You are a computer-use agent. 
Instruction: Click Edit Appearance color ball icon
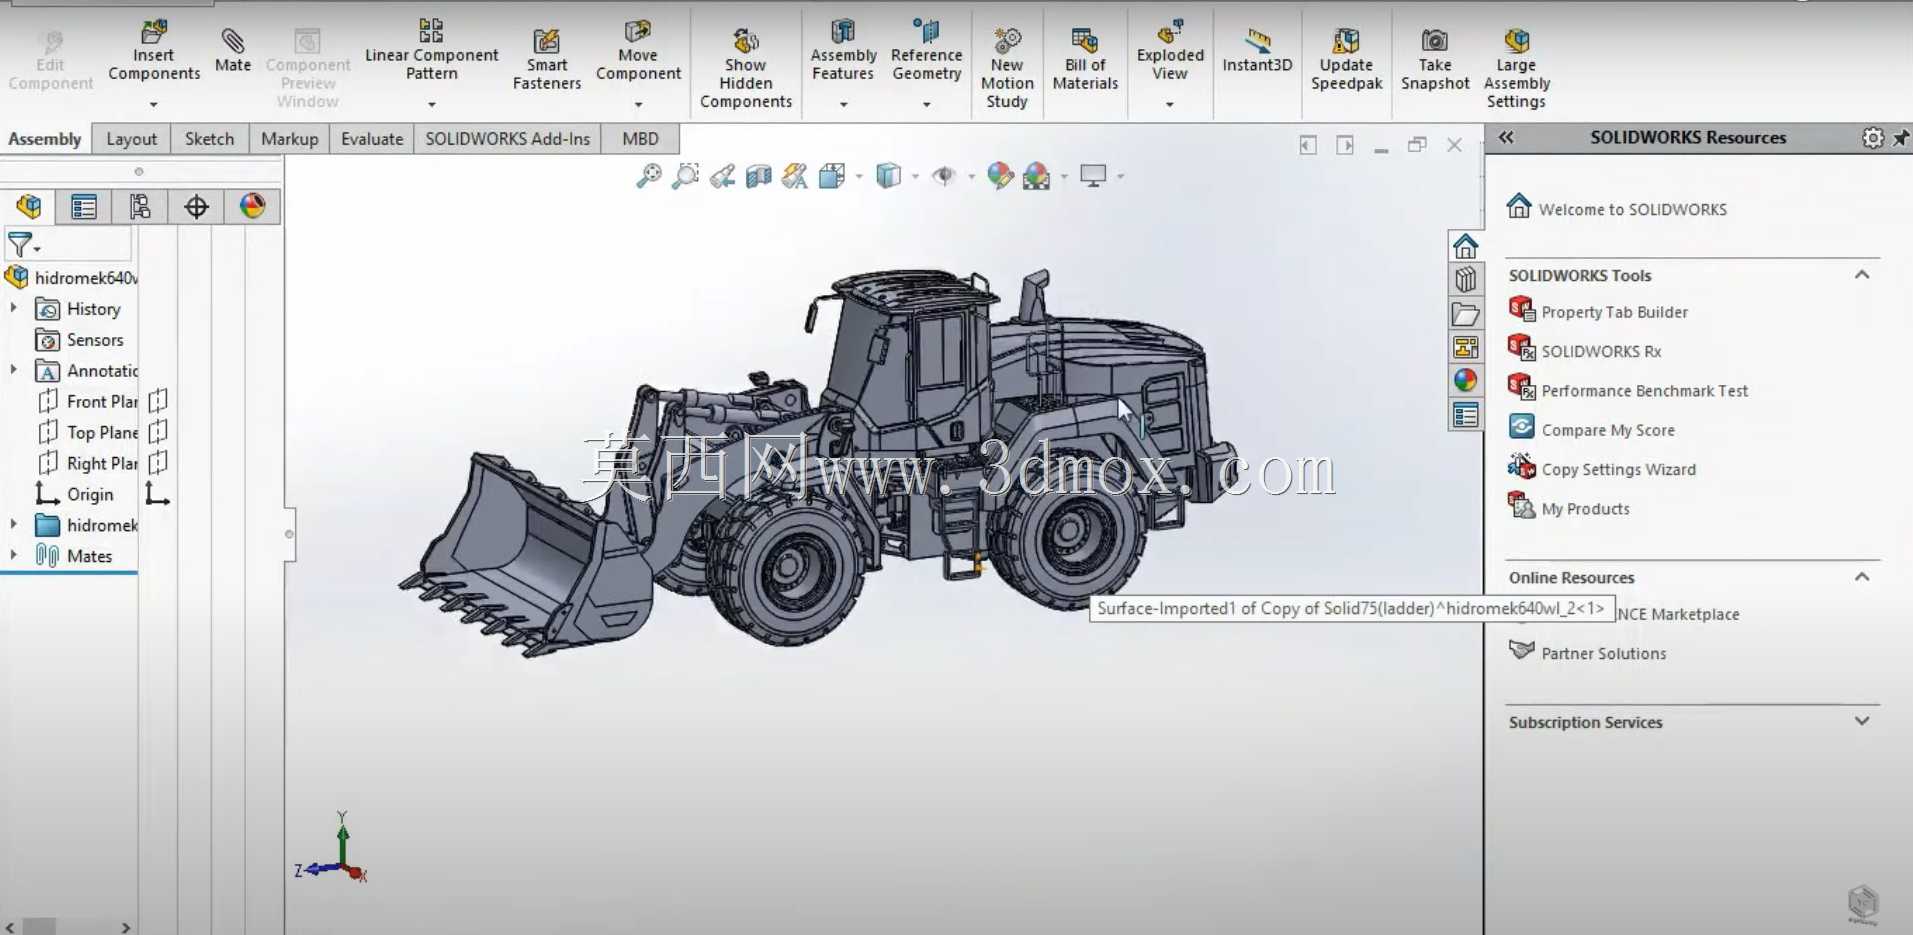[1000, 176]
